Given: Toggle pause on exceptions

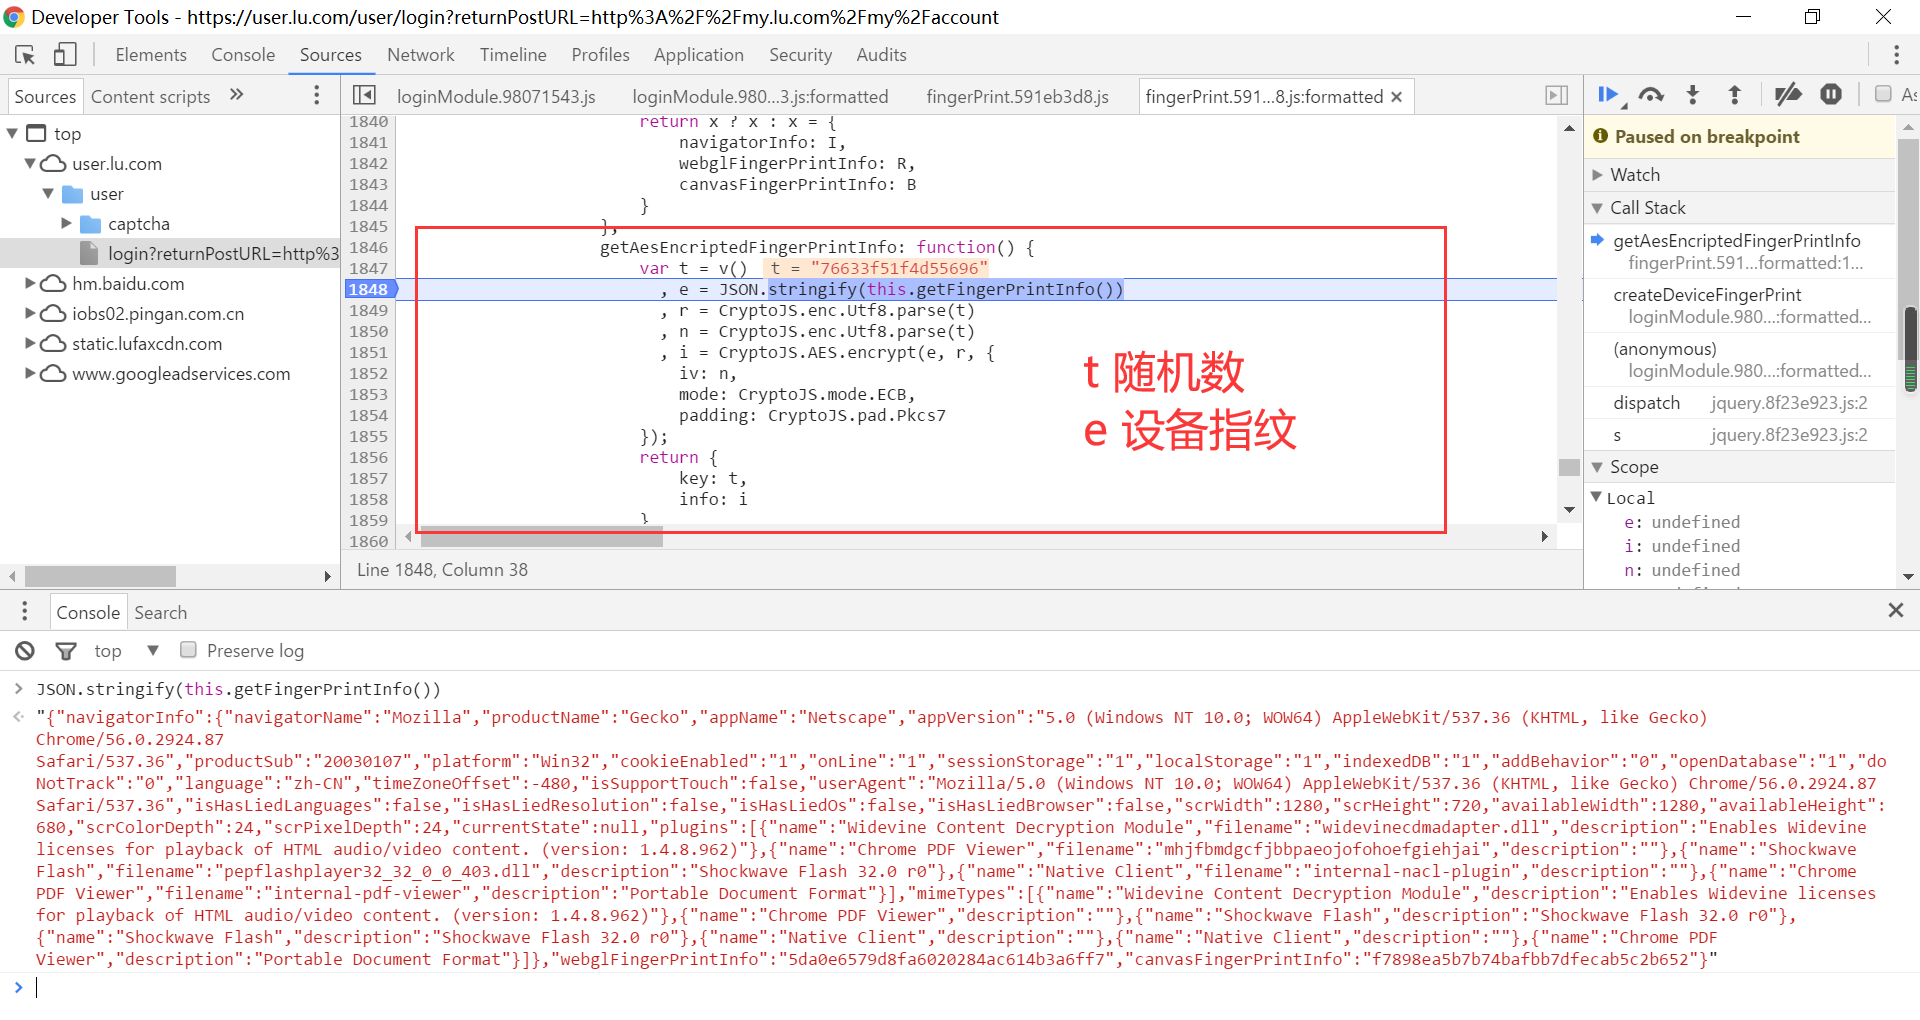Looking at the screenshot, I should (1831, 95).
